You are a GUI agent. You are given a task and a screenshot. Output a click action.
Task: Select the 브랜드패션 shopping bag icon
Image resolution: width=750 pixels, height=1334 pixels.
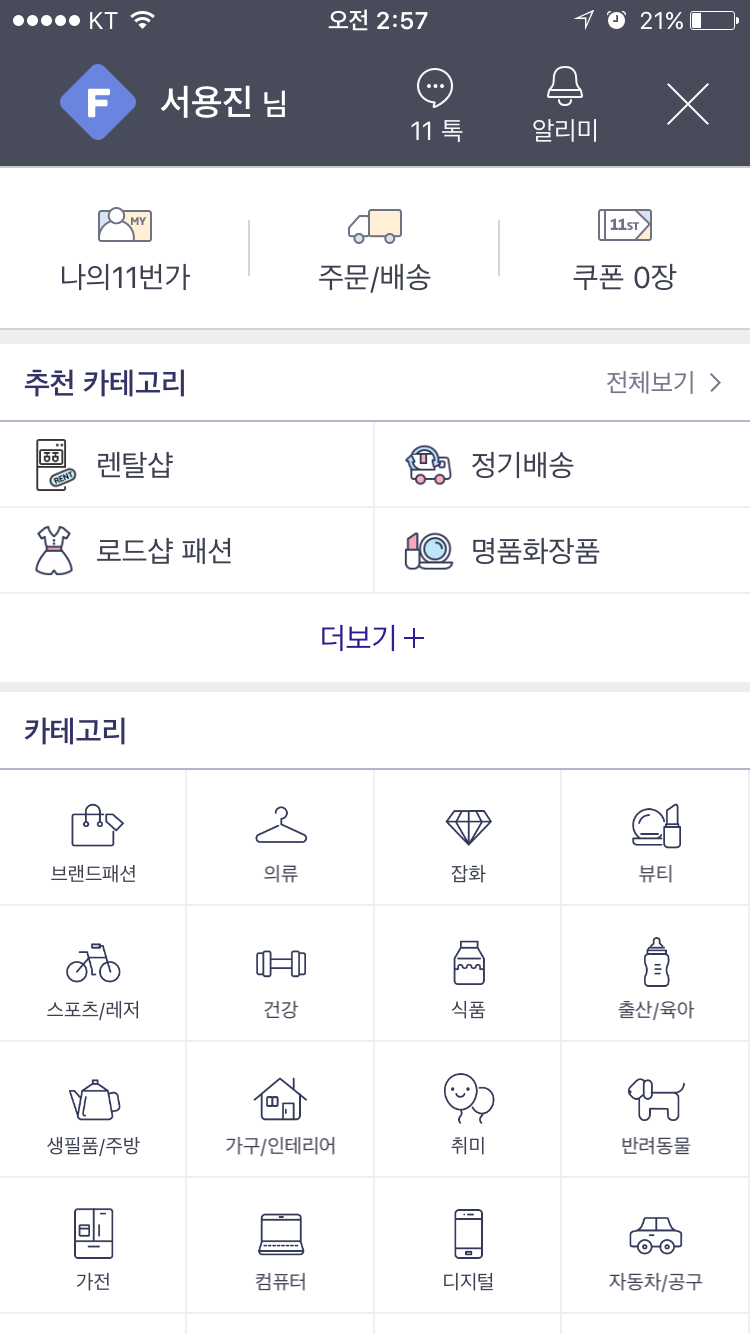pyautogui.click(x=95, y=827)
